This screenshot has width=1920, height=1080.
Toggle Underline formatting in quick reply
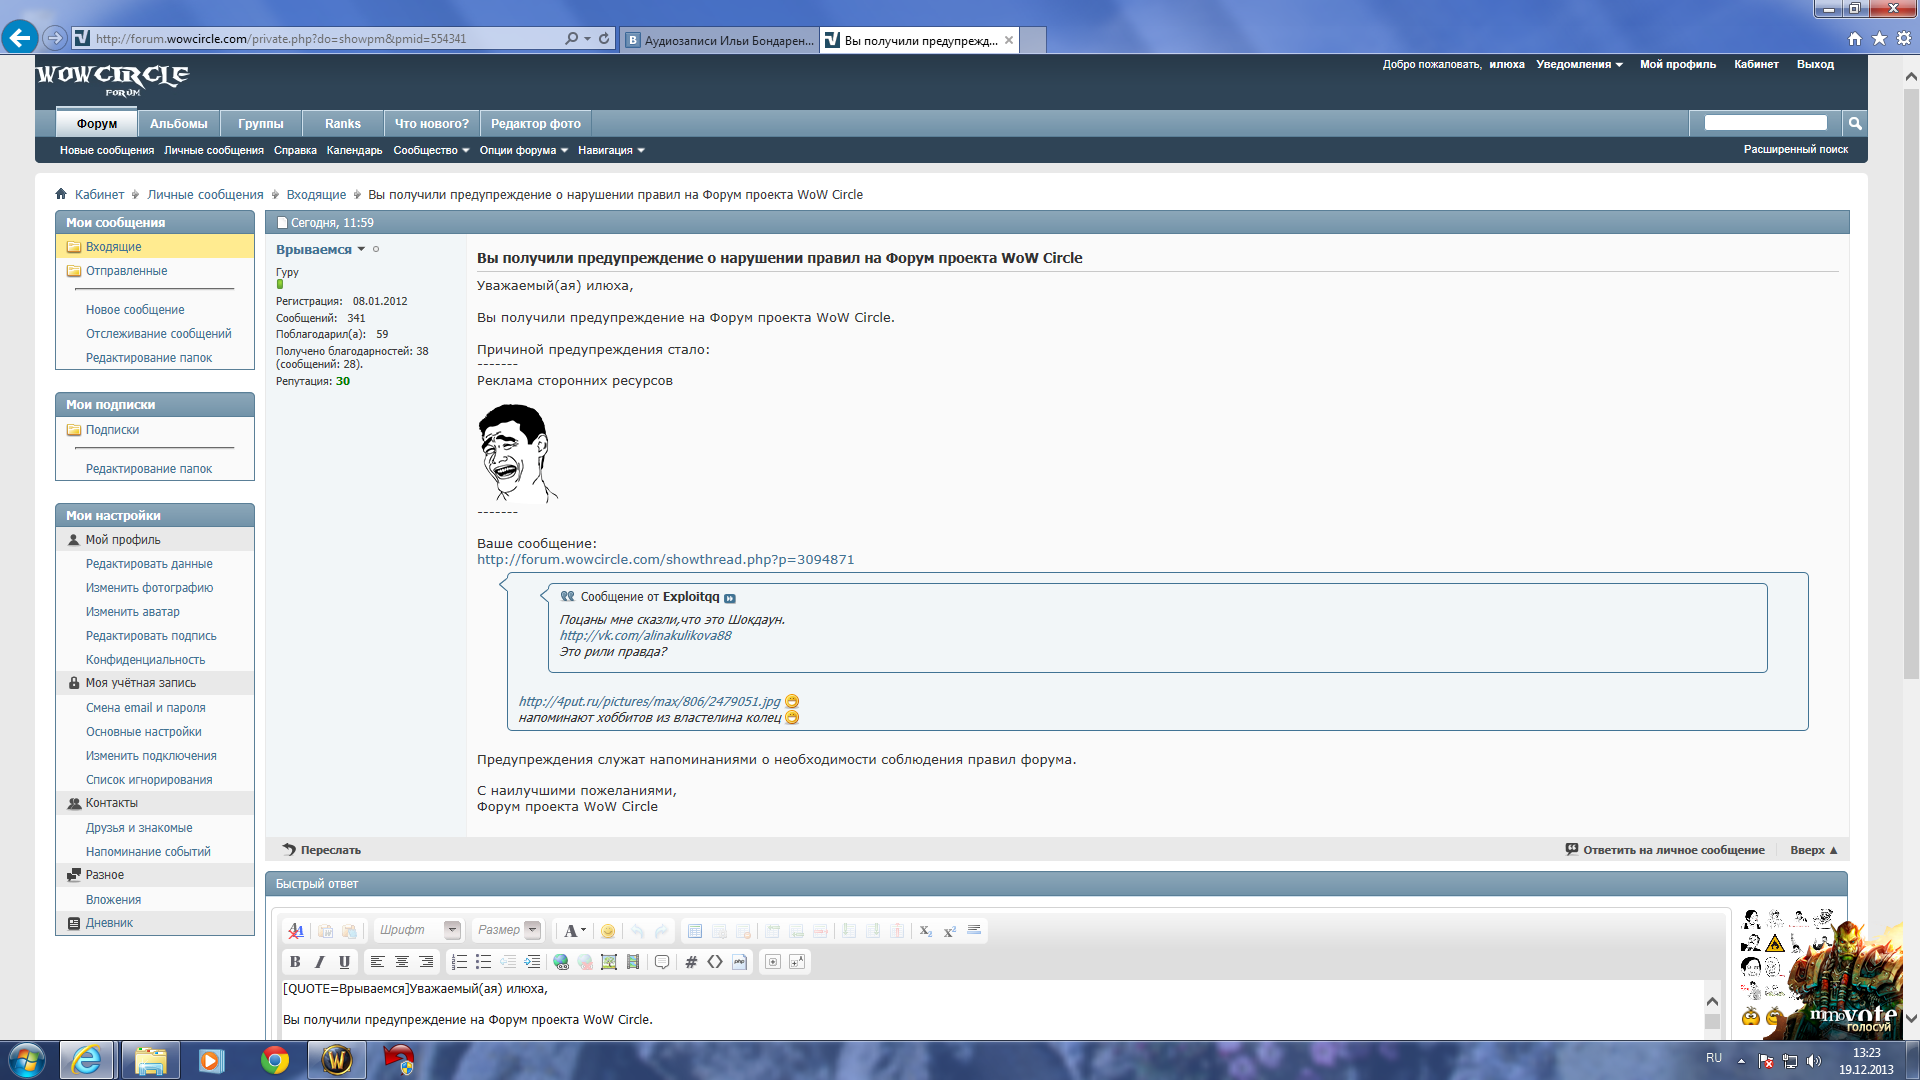[x=344, y=962]
